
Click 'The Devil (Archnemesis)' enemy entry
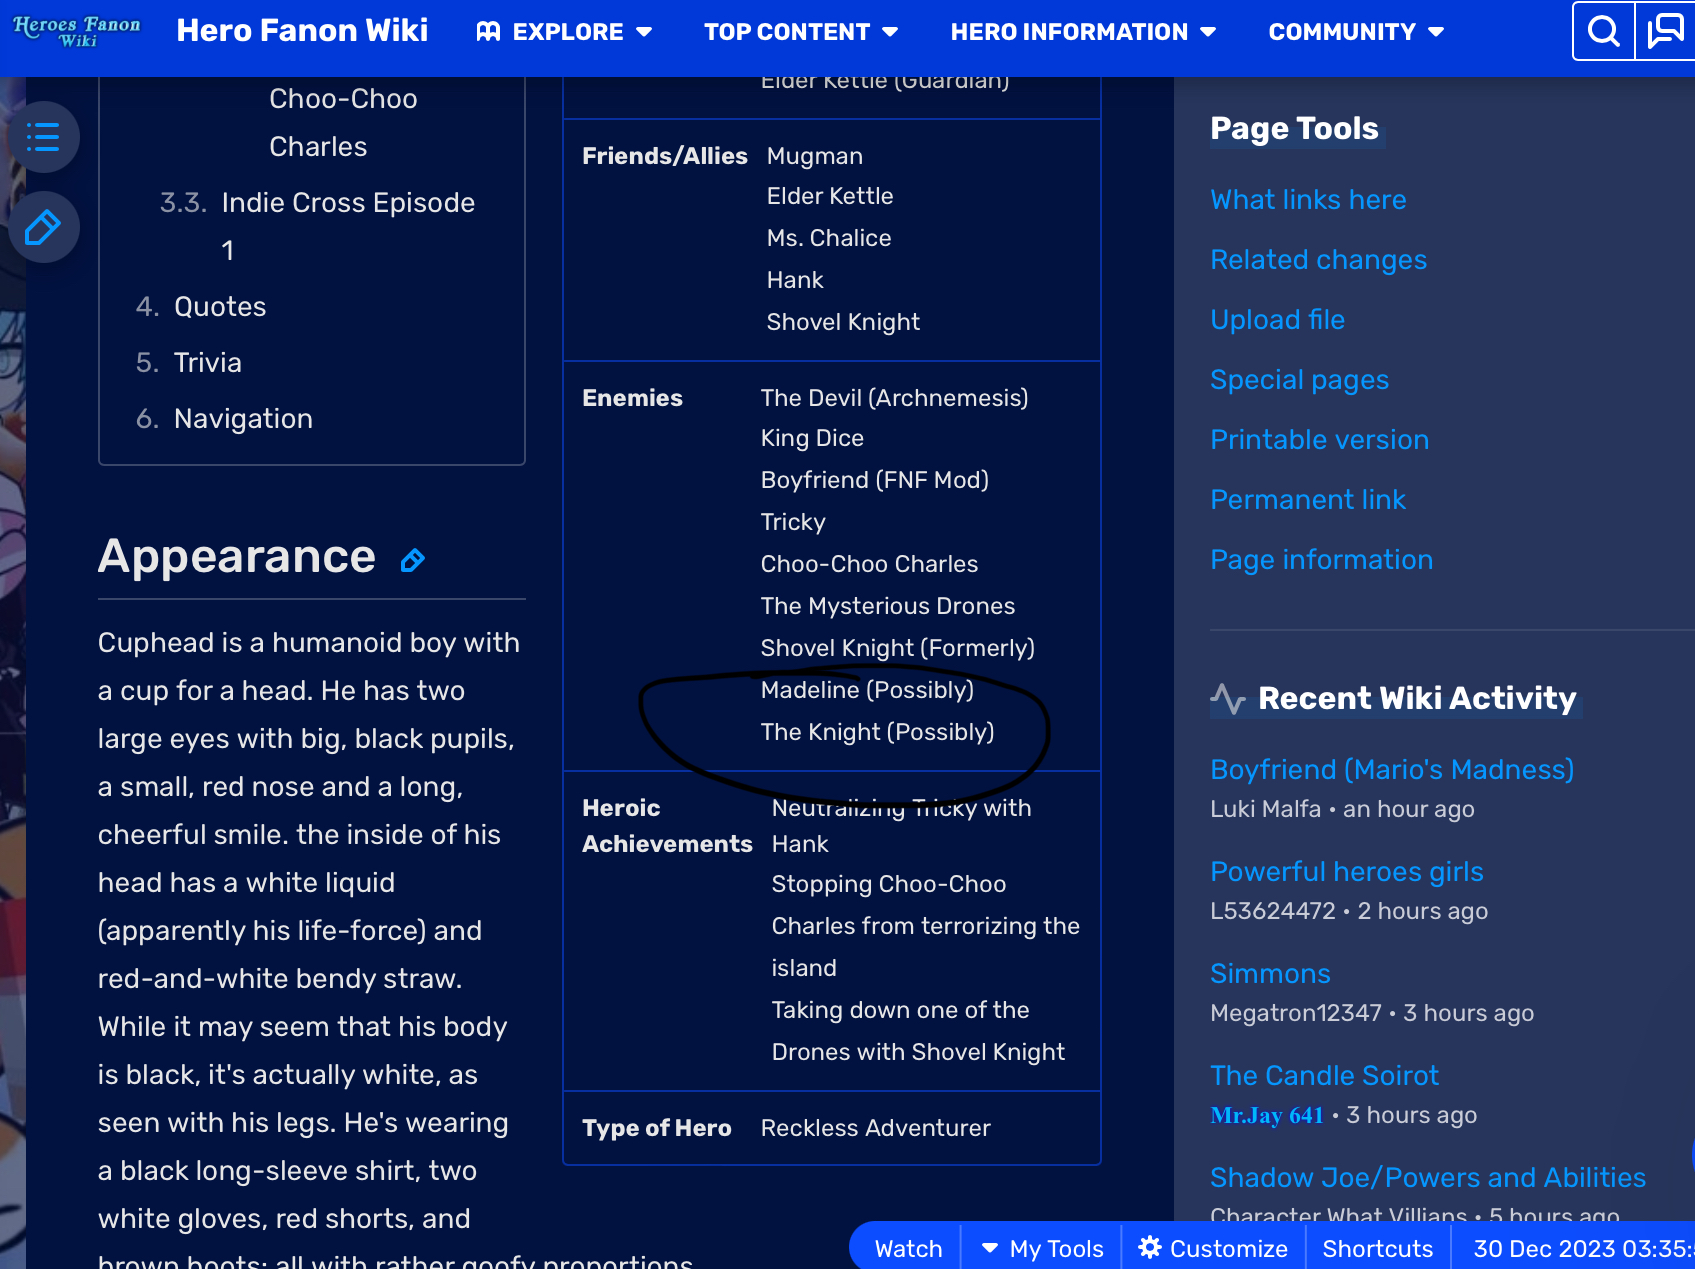tap(894, 398)
